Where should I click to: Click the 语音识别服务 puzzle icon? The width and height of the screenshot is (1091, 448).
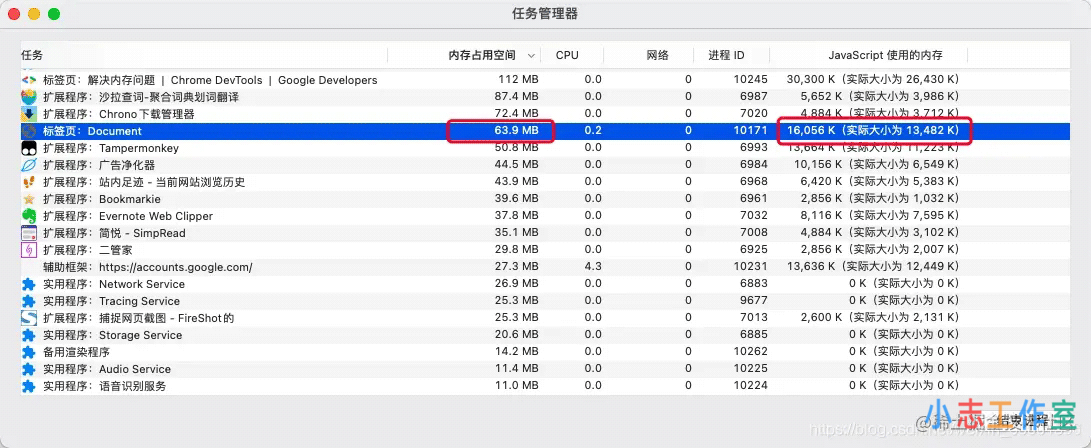coord(29,386)
